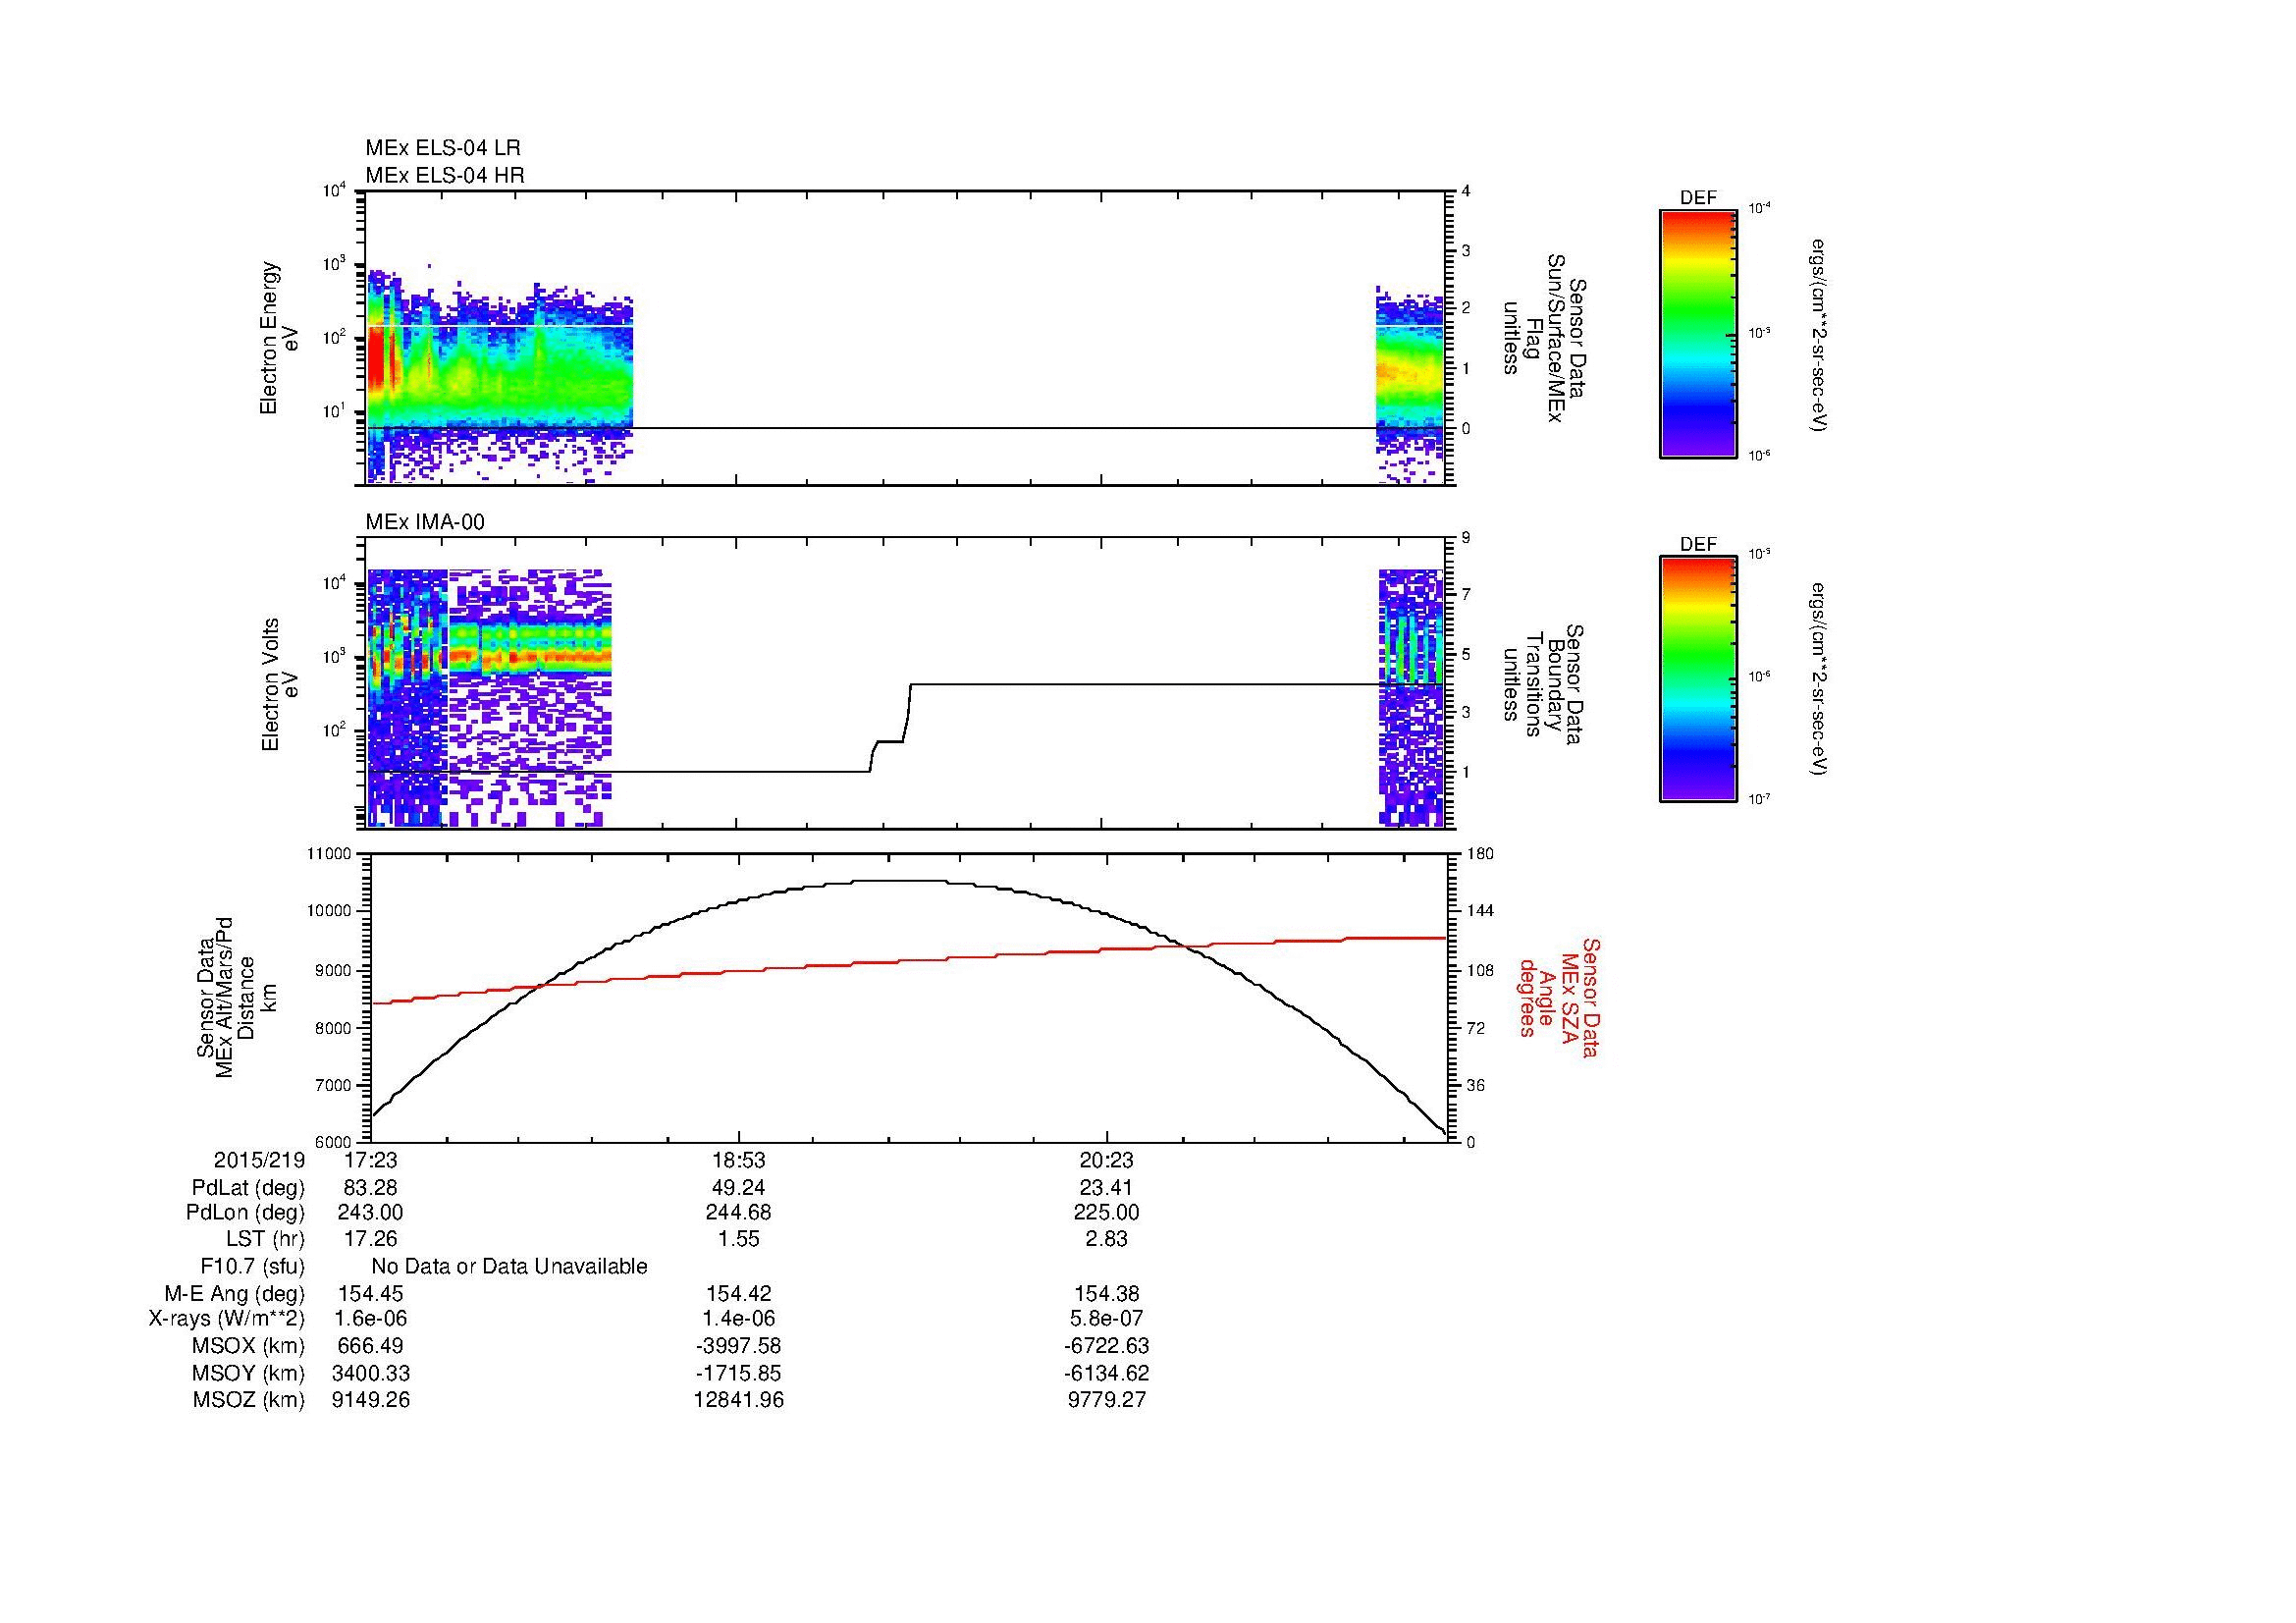
Task: Click the 'MSOX (km)' row label
Action: [248, 1346]
